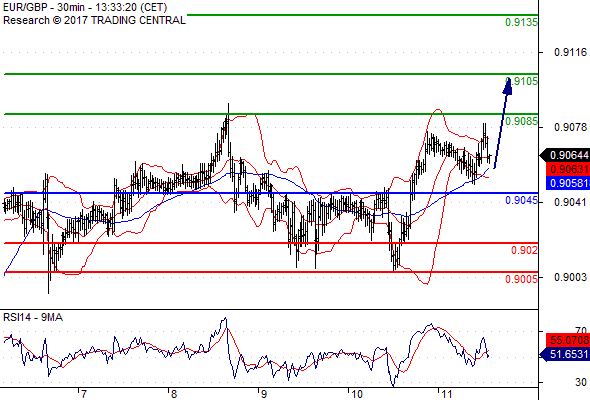Image resolution: width=590 pixels, height=400 pixels.
Task: Click the black 0.90644 current price tag
Action: [565, 155]
